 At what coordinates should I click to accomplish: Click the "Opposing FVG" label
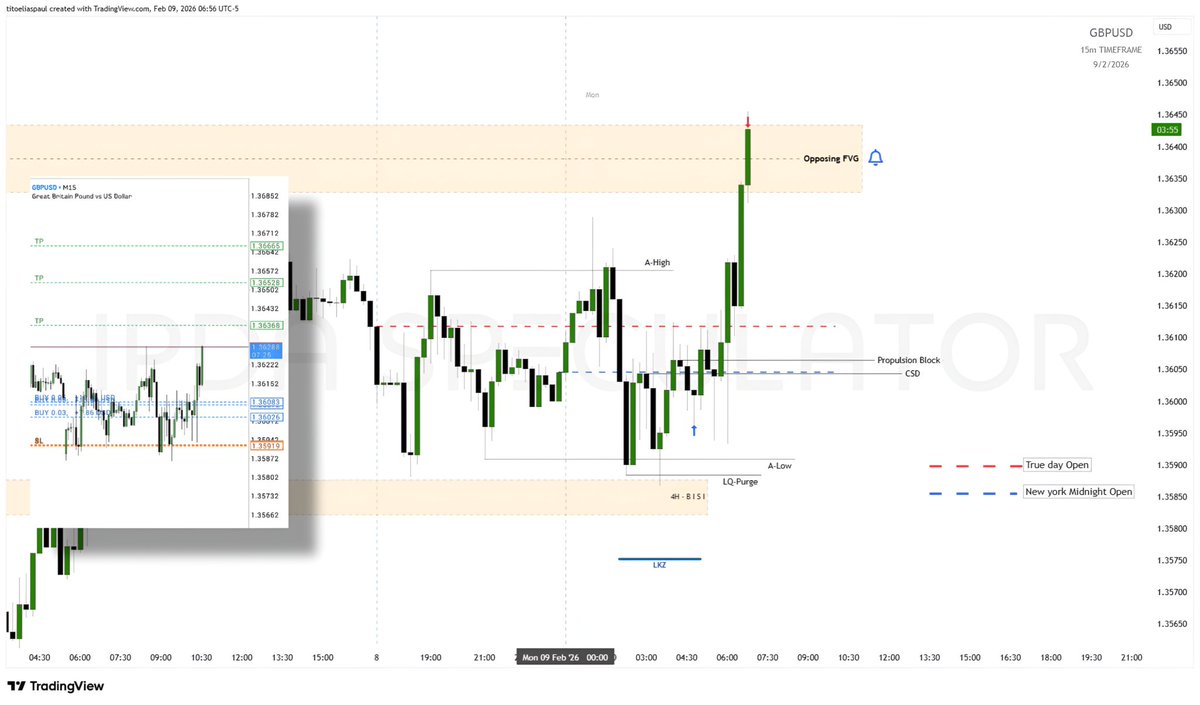point(831,159)
